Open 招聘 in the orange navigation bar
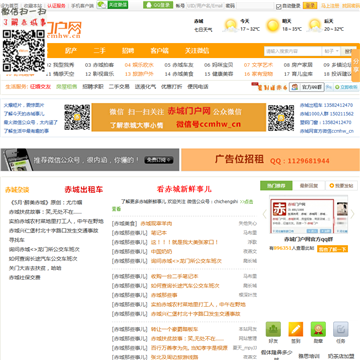The image size is (360, 360). [128, 51]
